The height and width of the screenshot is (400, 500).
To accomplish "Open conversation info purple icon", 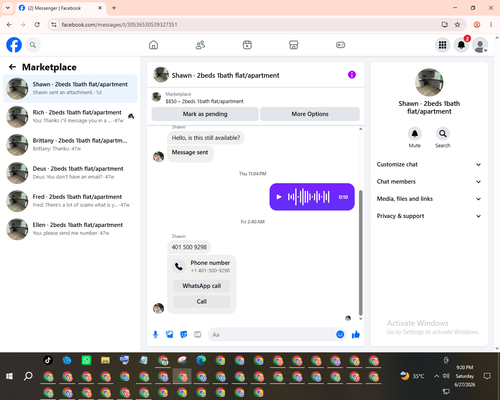I will [352, 75].
